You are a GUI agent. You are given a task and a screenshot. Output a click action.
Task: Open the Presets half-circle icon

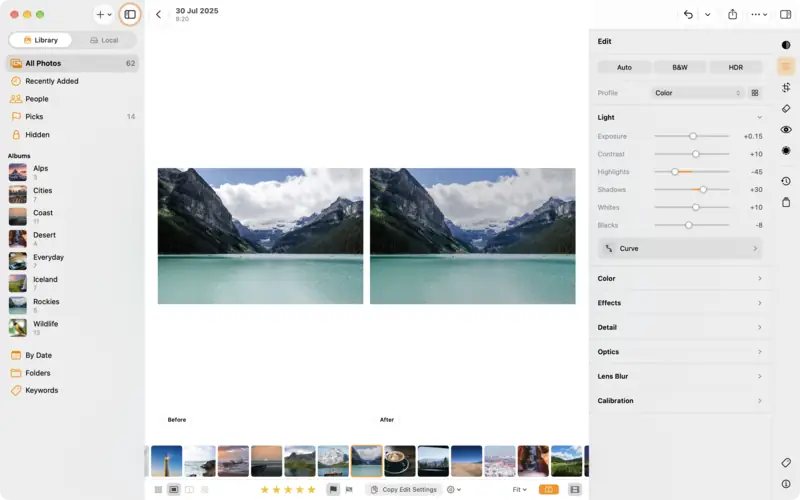[x=786, y=45]
